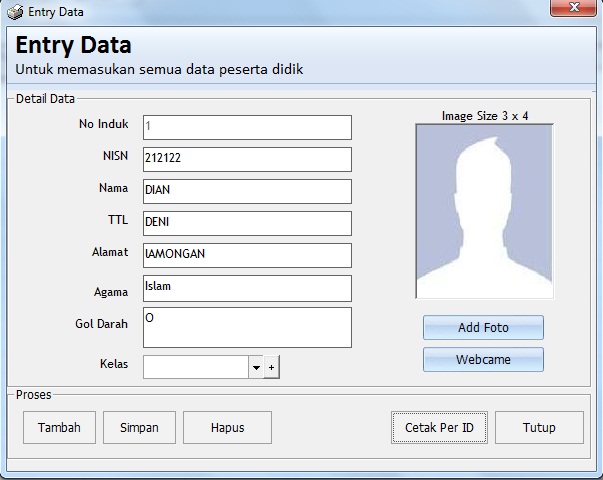Click the Tambah button
The height and width of the screenshot is (480, 603).
[x=59, y=427]
